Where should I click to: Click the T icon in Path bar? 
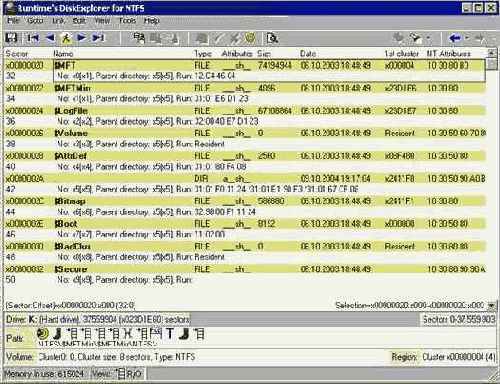coord(170,333)
